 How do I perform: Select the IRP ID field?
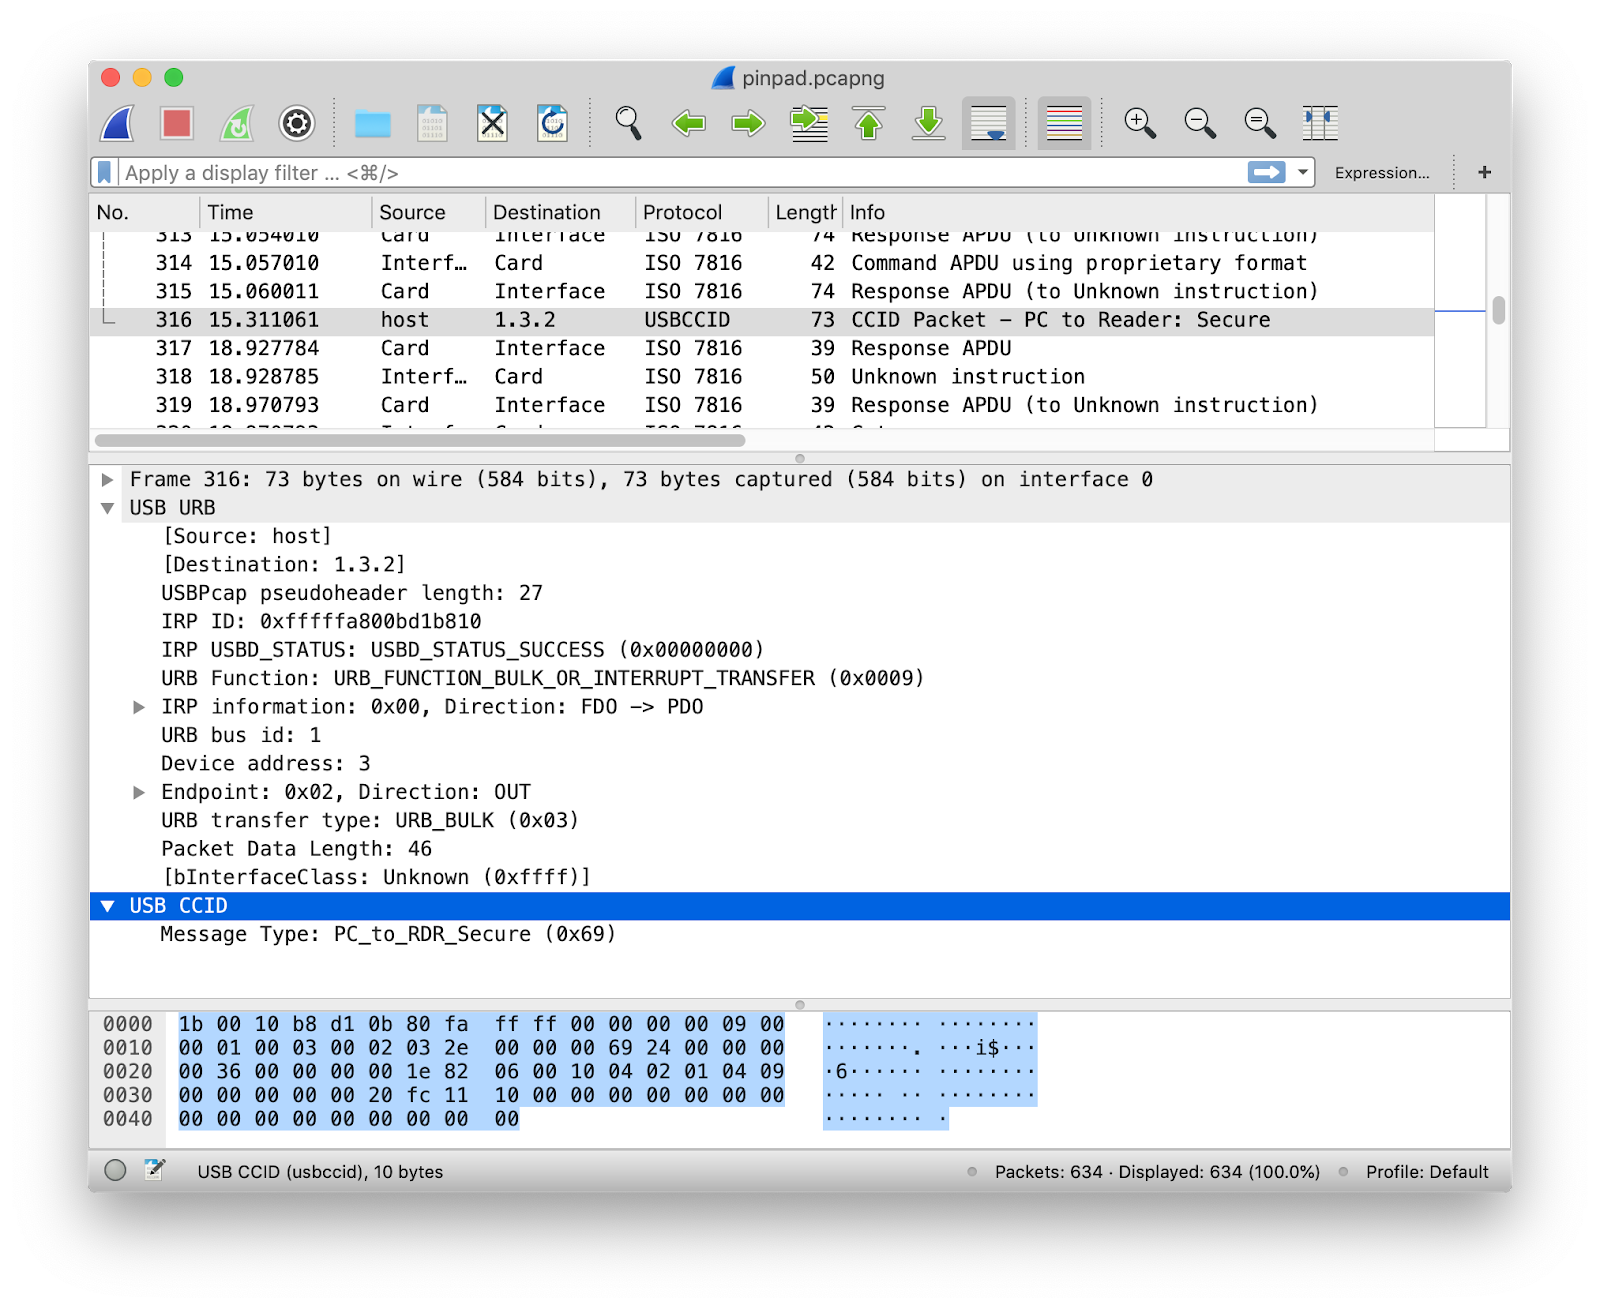[321, 622]
